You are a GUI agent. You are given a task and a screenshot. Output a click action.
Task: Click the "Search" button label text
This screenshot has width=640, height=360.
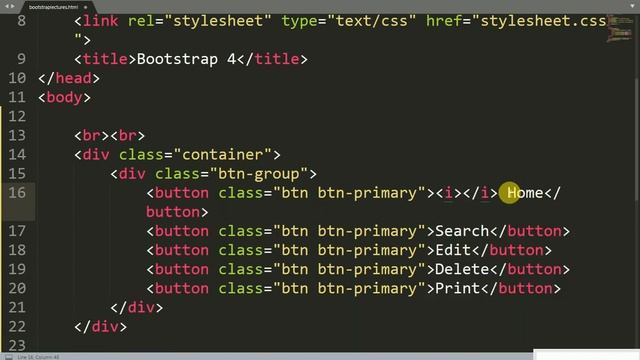point(462,231)
